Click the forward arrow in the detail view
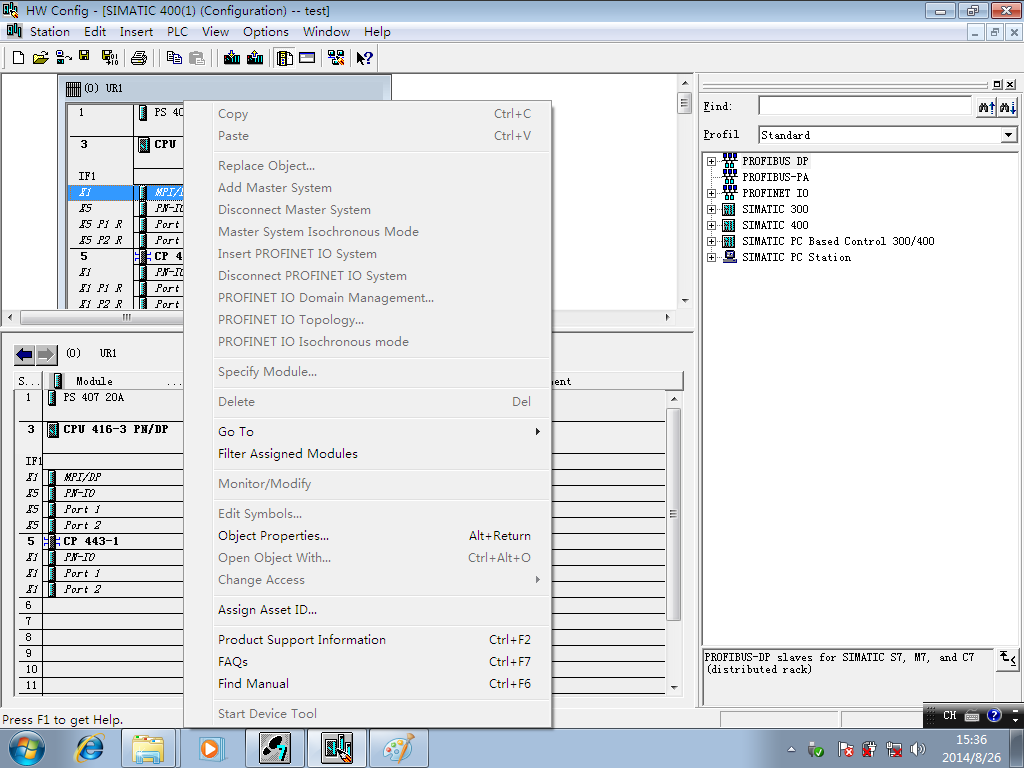Image resolution: width=1024 pixels, height=768 pixels. (x=46, y=355)
